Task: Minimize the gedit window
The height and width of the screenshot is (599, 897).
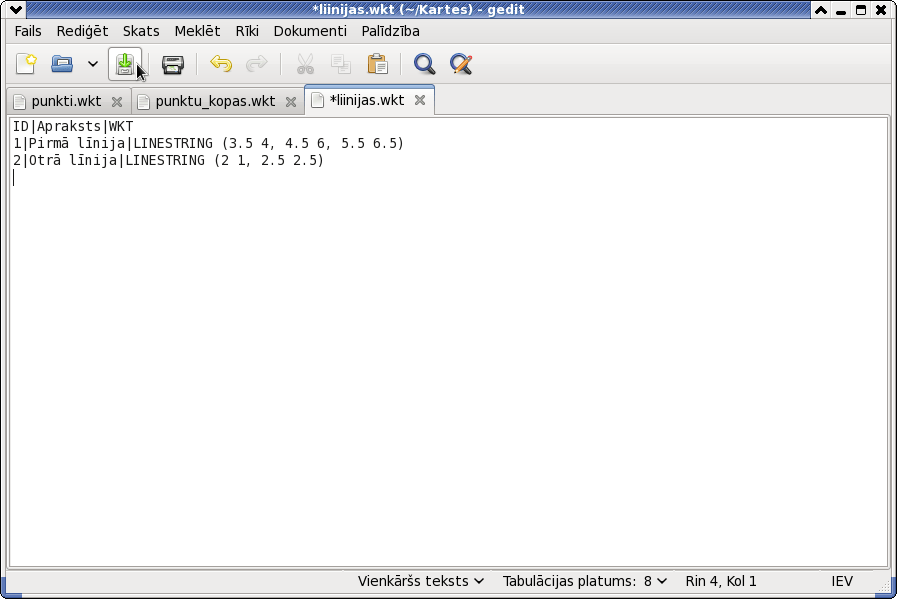Action: coord(841,10)
